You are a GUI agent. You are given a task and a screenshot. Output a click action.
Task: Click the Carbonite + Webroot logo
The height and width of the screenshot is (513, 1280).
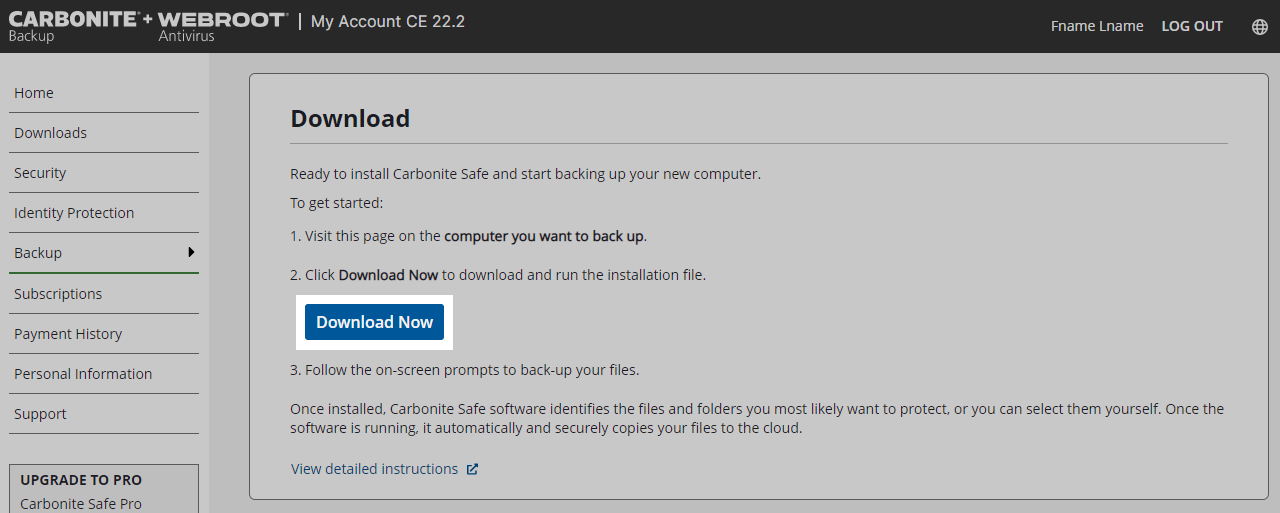(x=148, y=26)
